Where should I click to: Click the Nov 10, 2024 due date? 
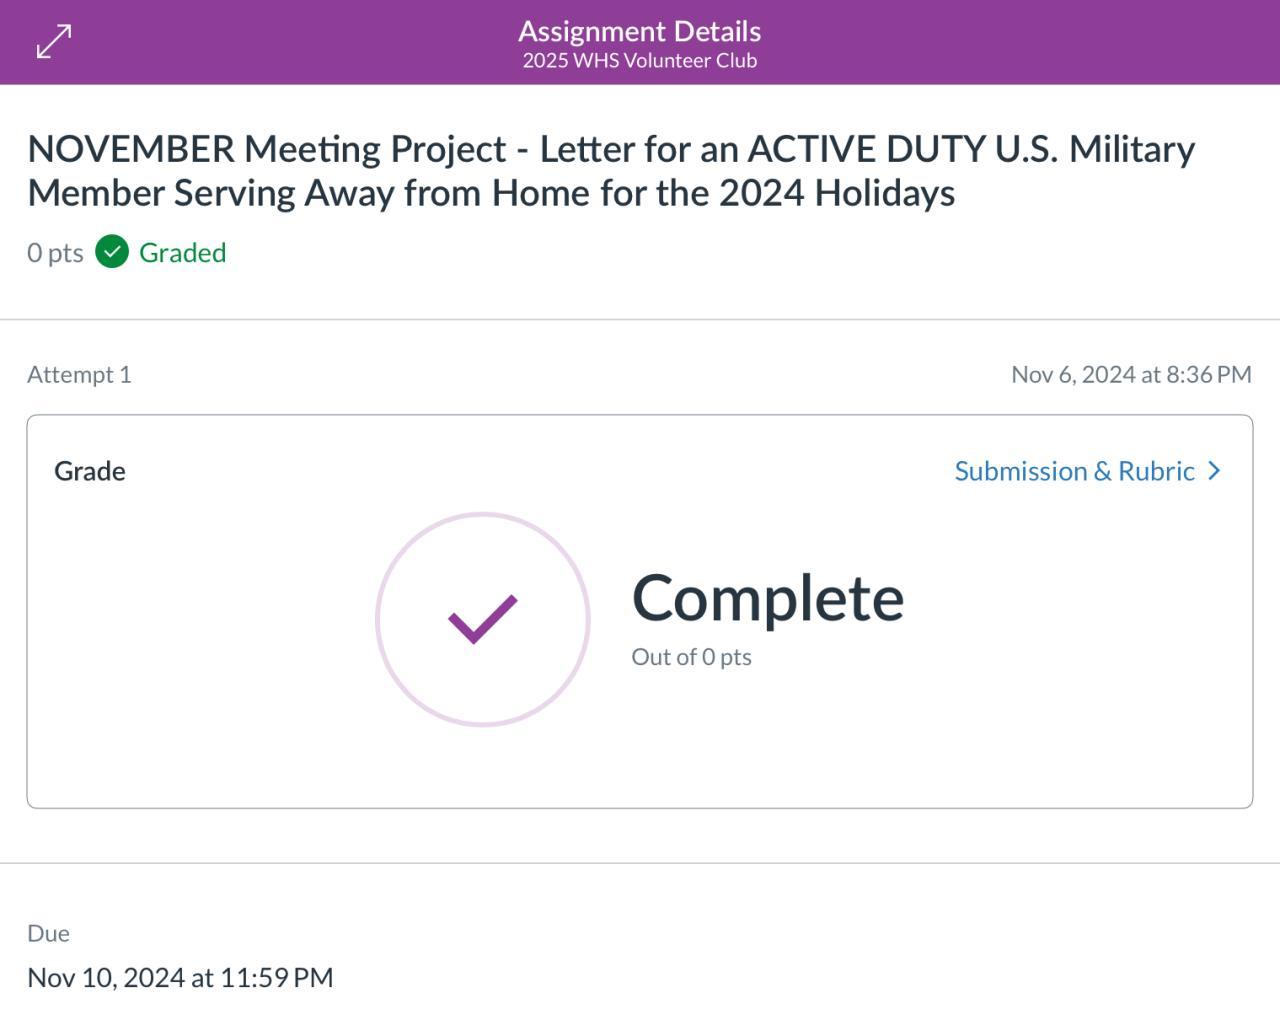pyautogui.click(x=180, y=977)
